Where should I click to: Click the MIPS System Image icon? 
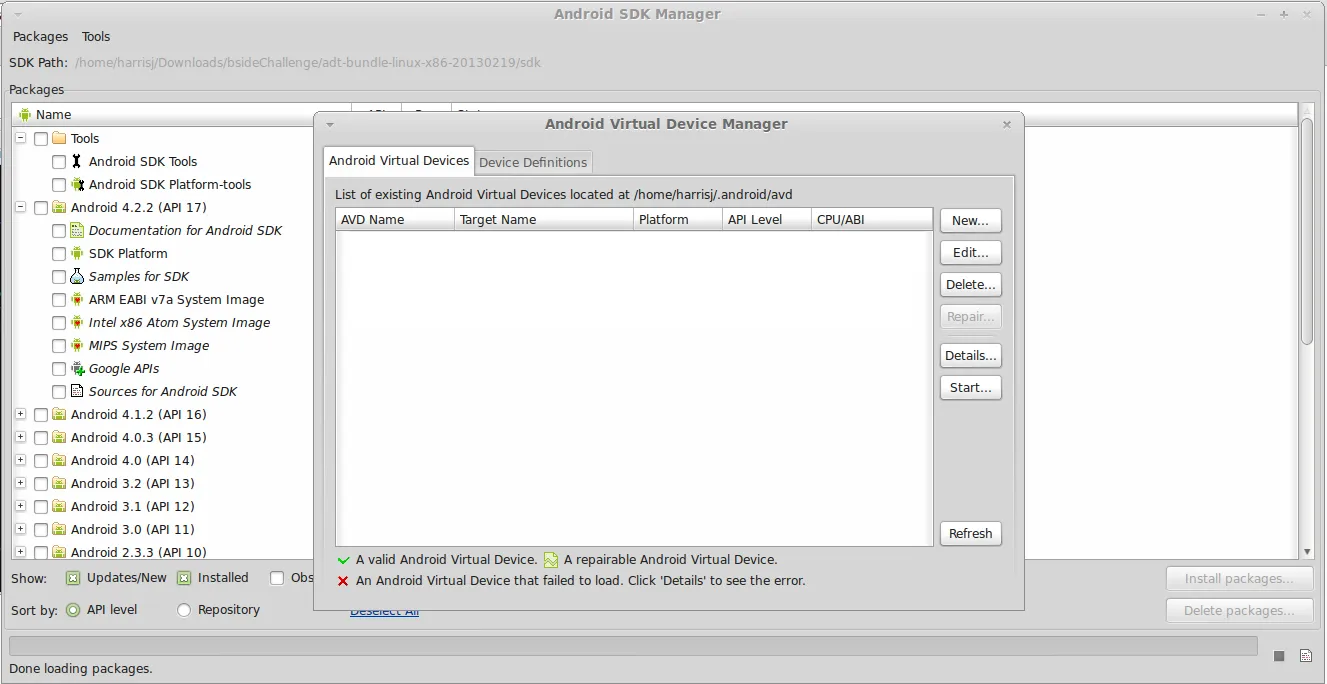pyautogui.click(x=77, y=345)
